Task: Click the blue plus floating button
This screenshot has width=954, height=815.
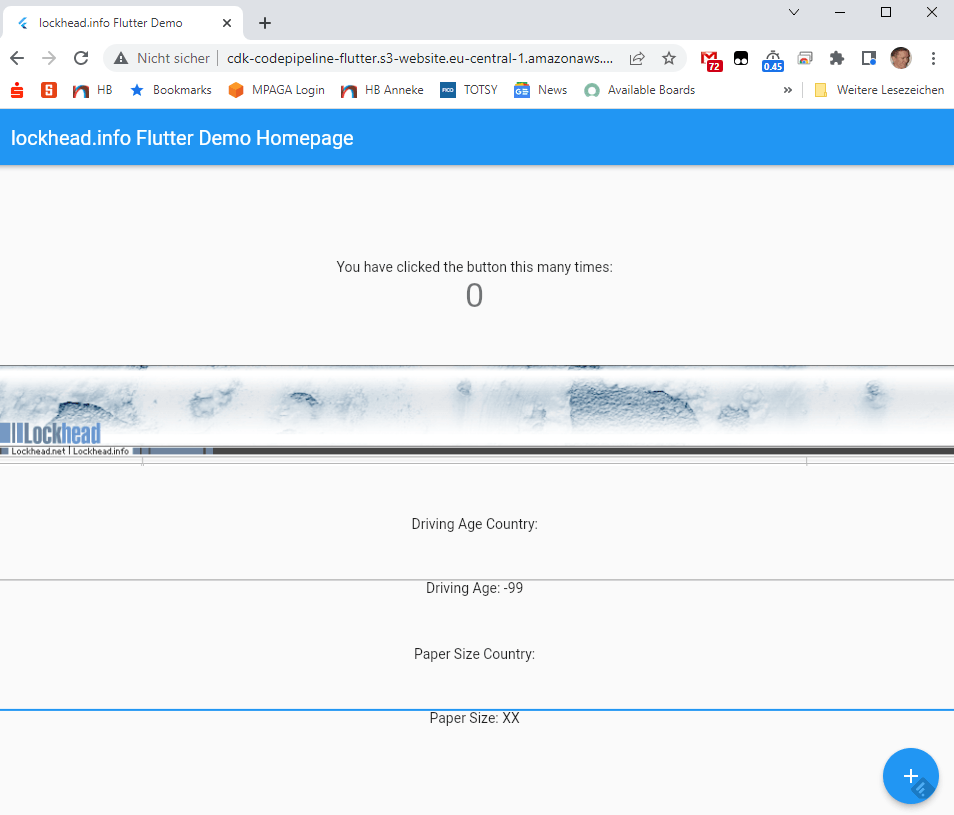Action: click(910, 775)
